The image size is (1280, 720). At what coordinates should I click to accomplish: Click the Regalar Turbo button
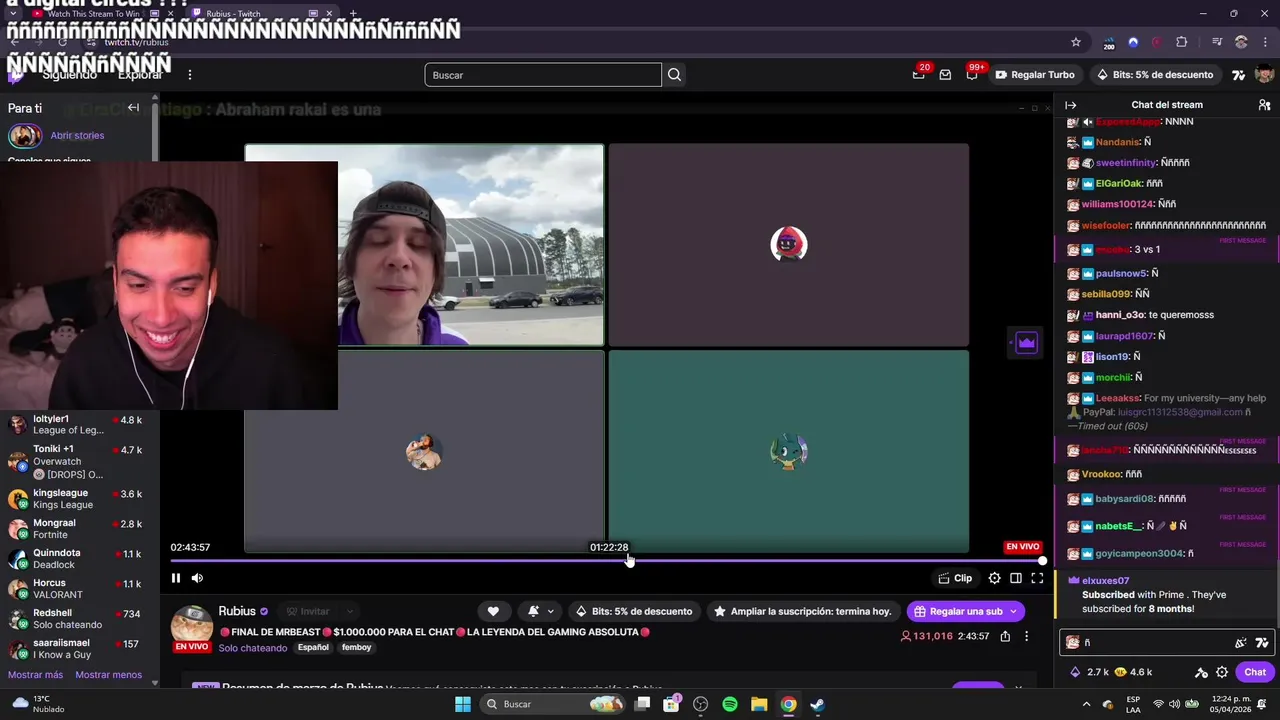click(1034, 75)
